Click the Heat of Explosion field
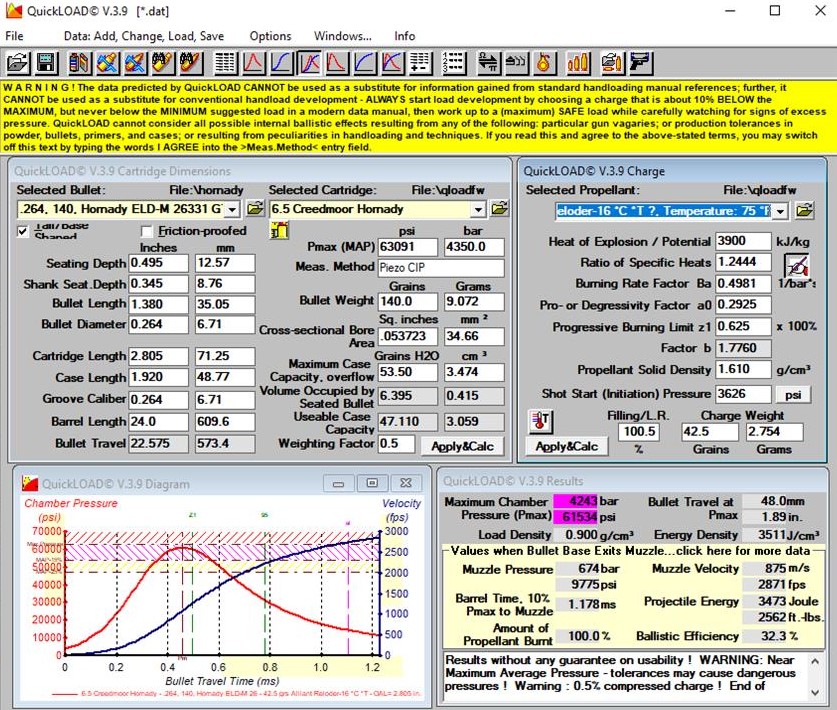 (x=743, y=241)
